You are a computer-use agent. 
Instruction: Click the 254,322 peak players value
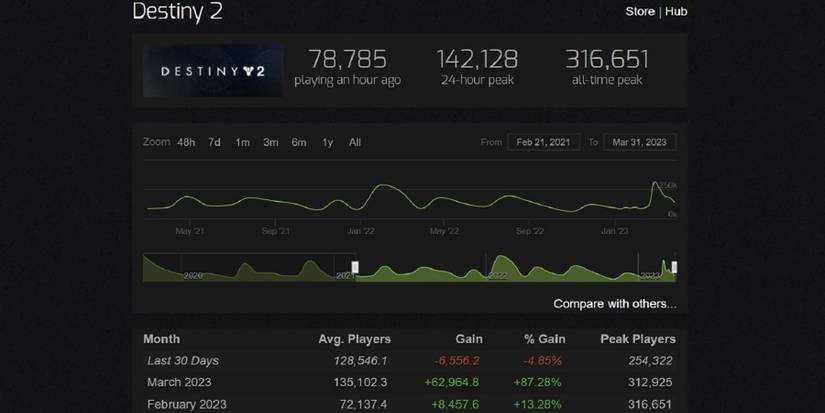click(650, 361)
